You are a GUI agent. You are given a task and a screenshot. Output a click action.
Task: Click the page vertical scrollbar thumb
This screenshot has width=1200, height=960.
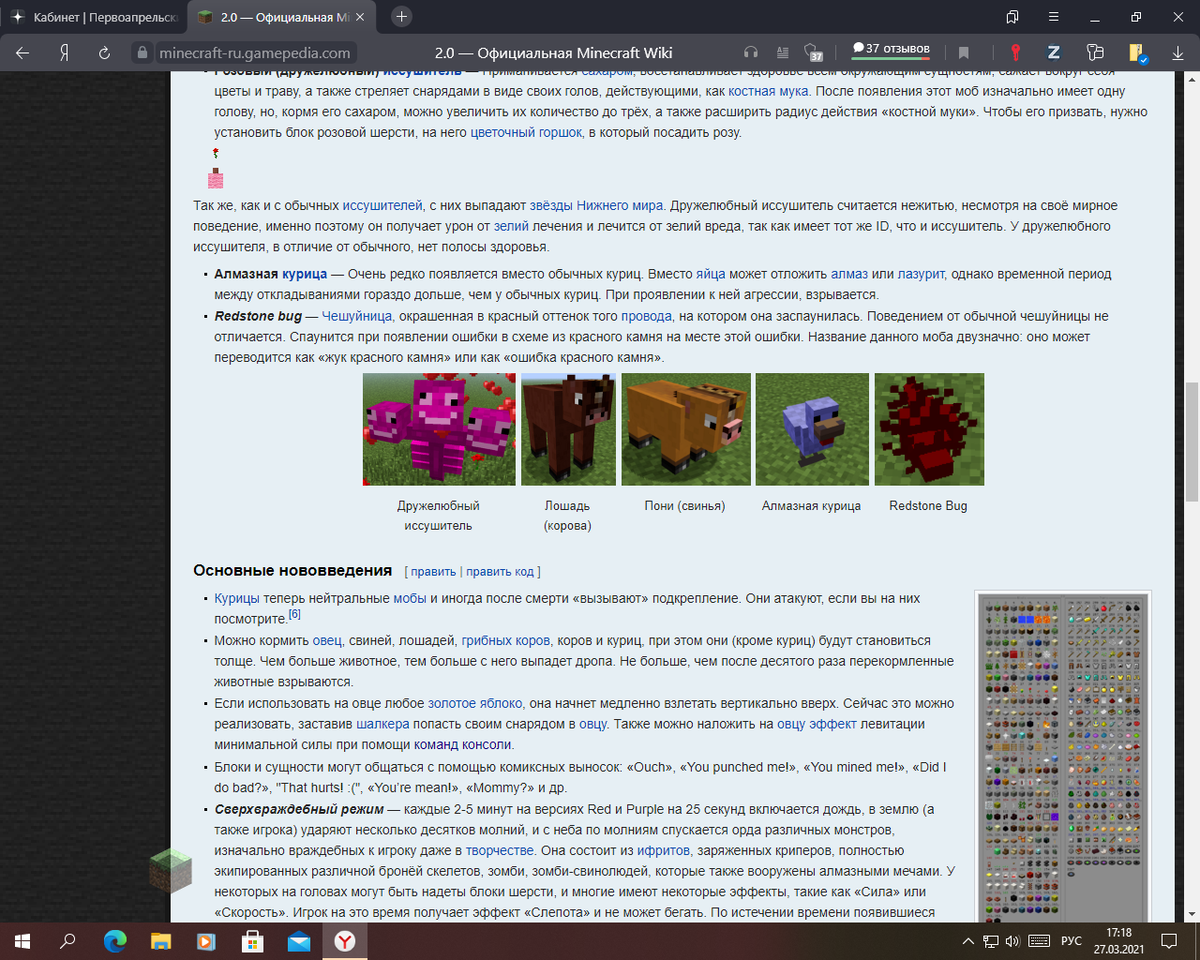coord(1191,441)
